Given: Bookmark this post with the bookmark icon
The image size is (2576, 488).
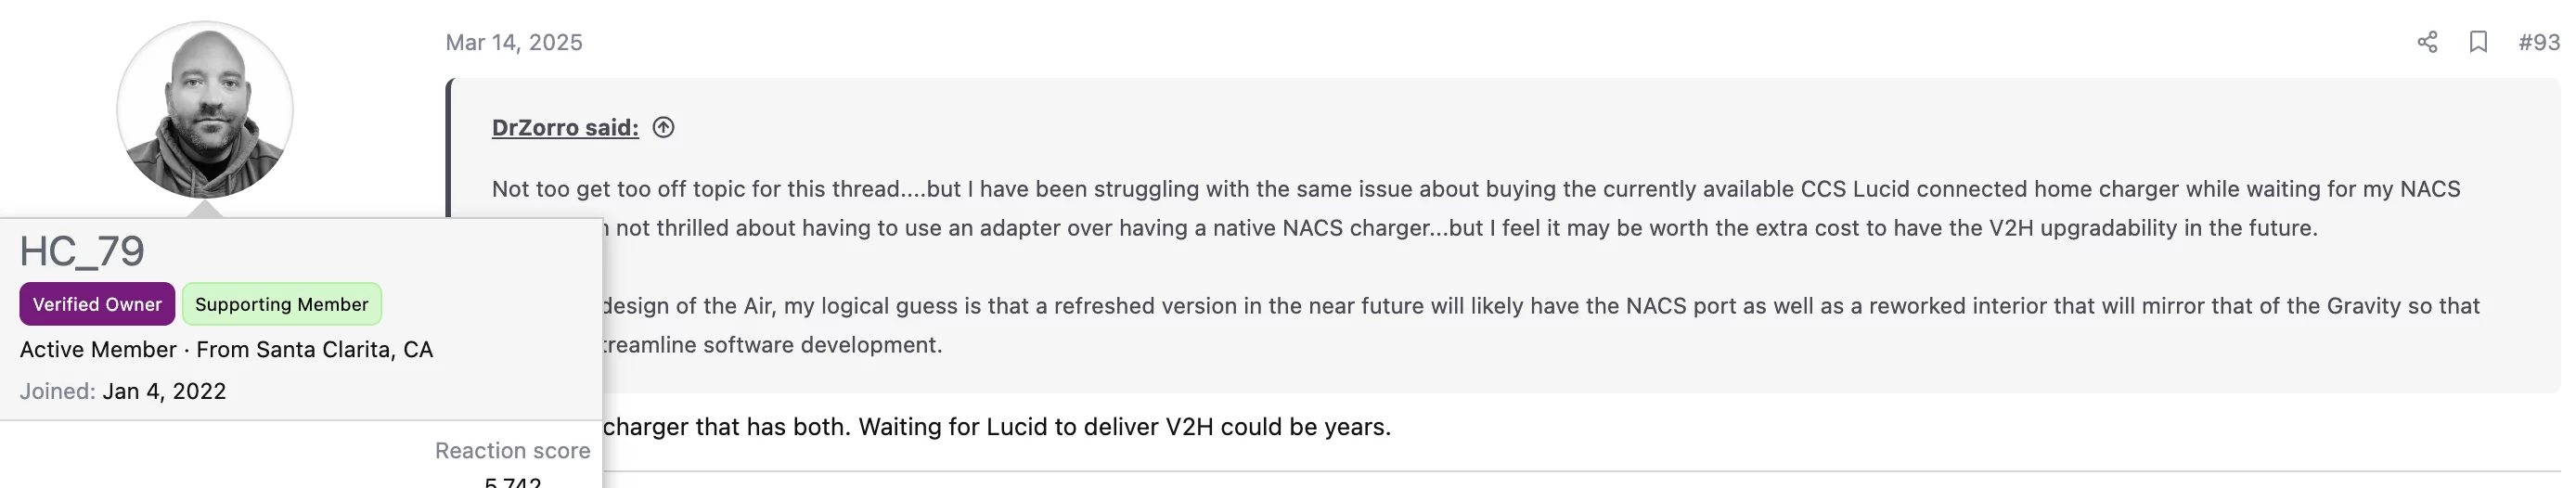Looking at the screenshot, I should click(2478, 42).
